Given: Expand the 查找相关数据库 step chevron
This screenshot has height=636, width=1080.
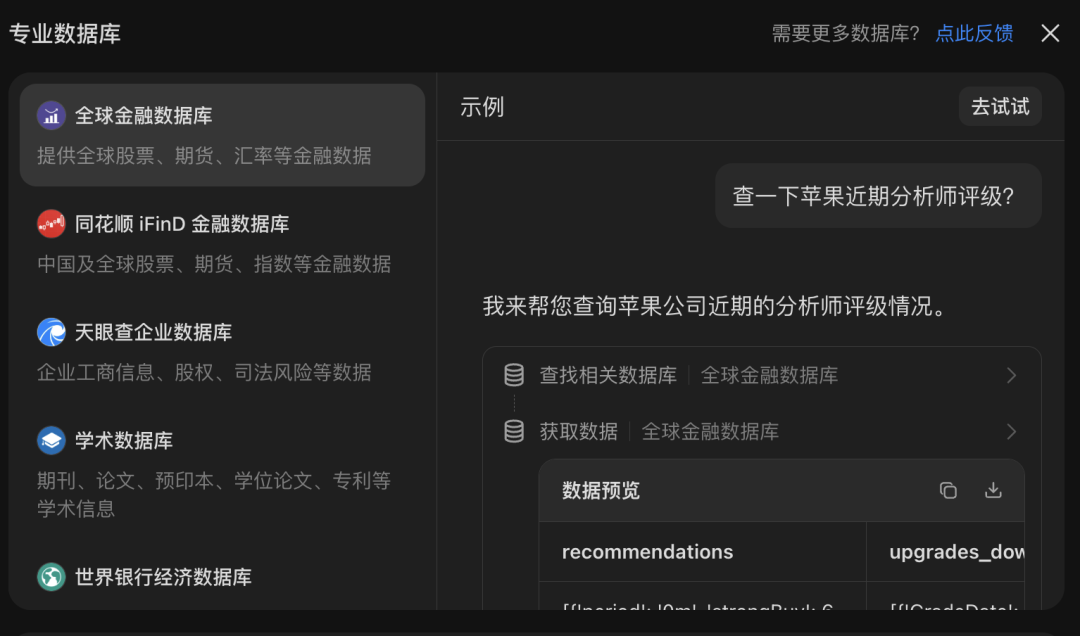Looking at the screenshot, I should click(1011, 375).
